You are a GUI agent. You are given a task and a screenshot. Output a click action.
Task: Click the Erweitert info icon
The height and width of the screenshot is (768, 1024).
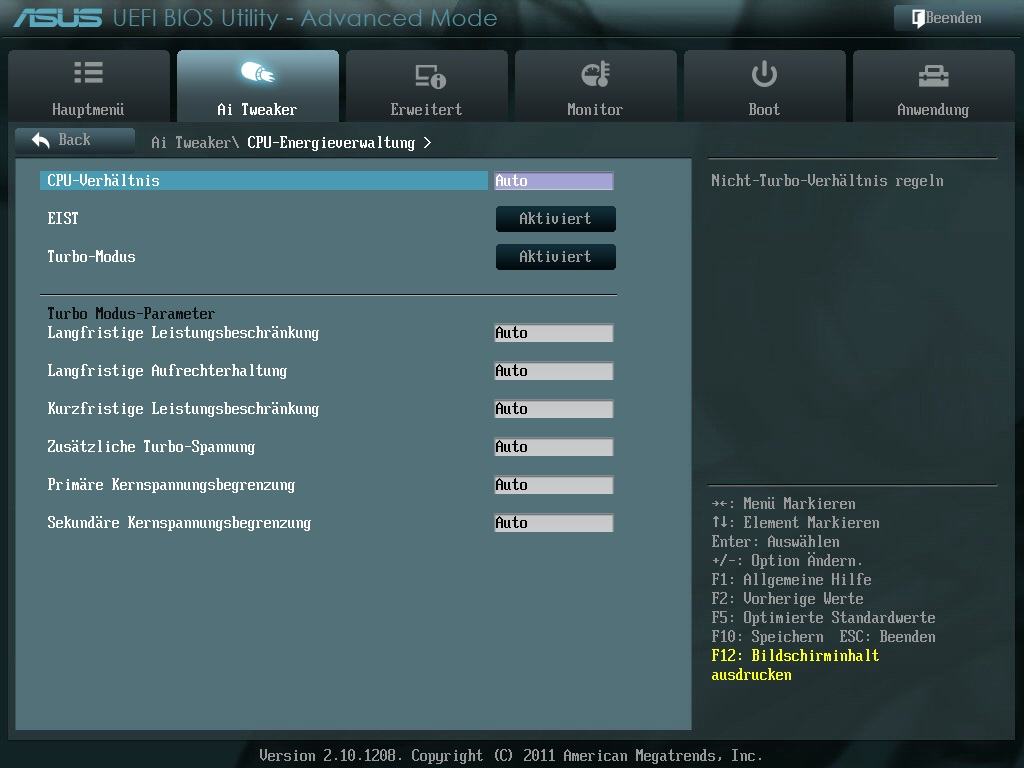pos(430,76)
